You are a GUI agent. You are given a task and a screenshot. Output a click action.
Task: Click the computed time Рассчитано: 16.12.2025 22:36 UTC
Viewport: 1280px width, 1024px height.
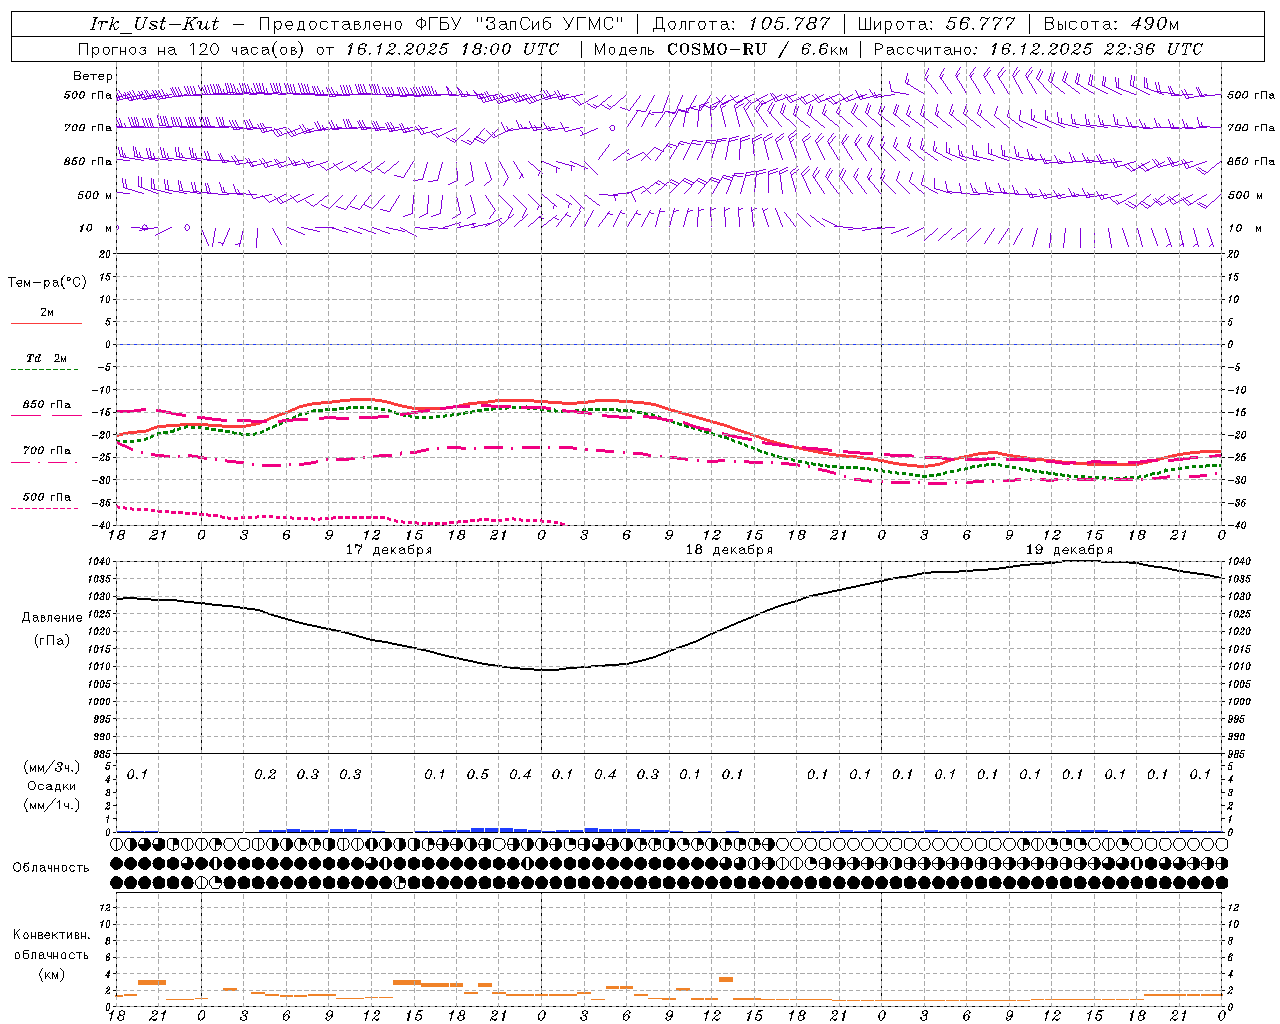[x=1038, y=49]
